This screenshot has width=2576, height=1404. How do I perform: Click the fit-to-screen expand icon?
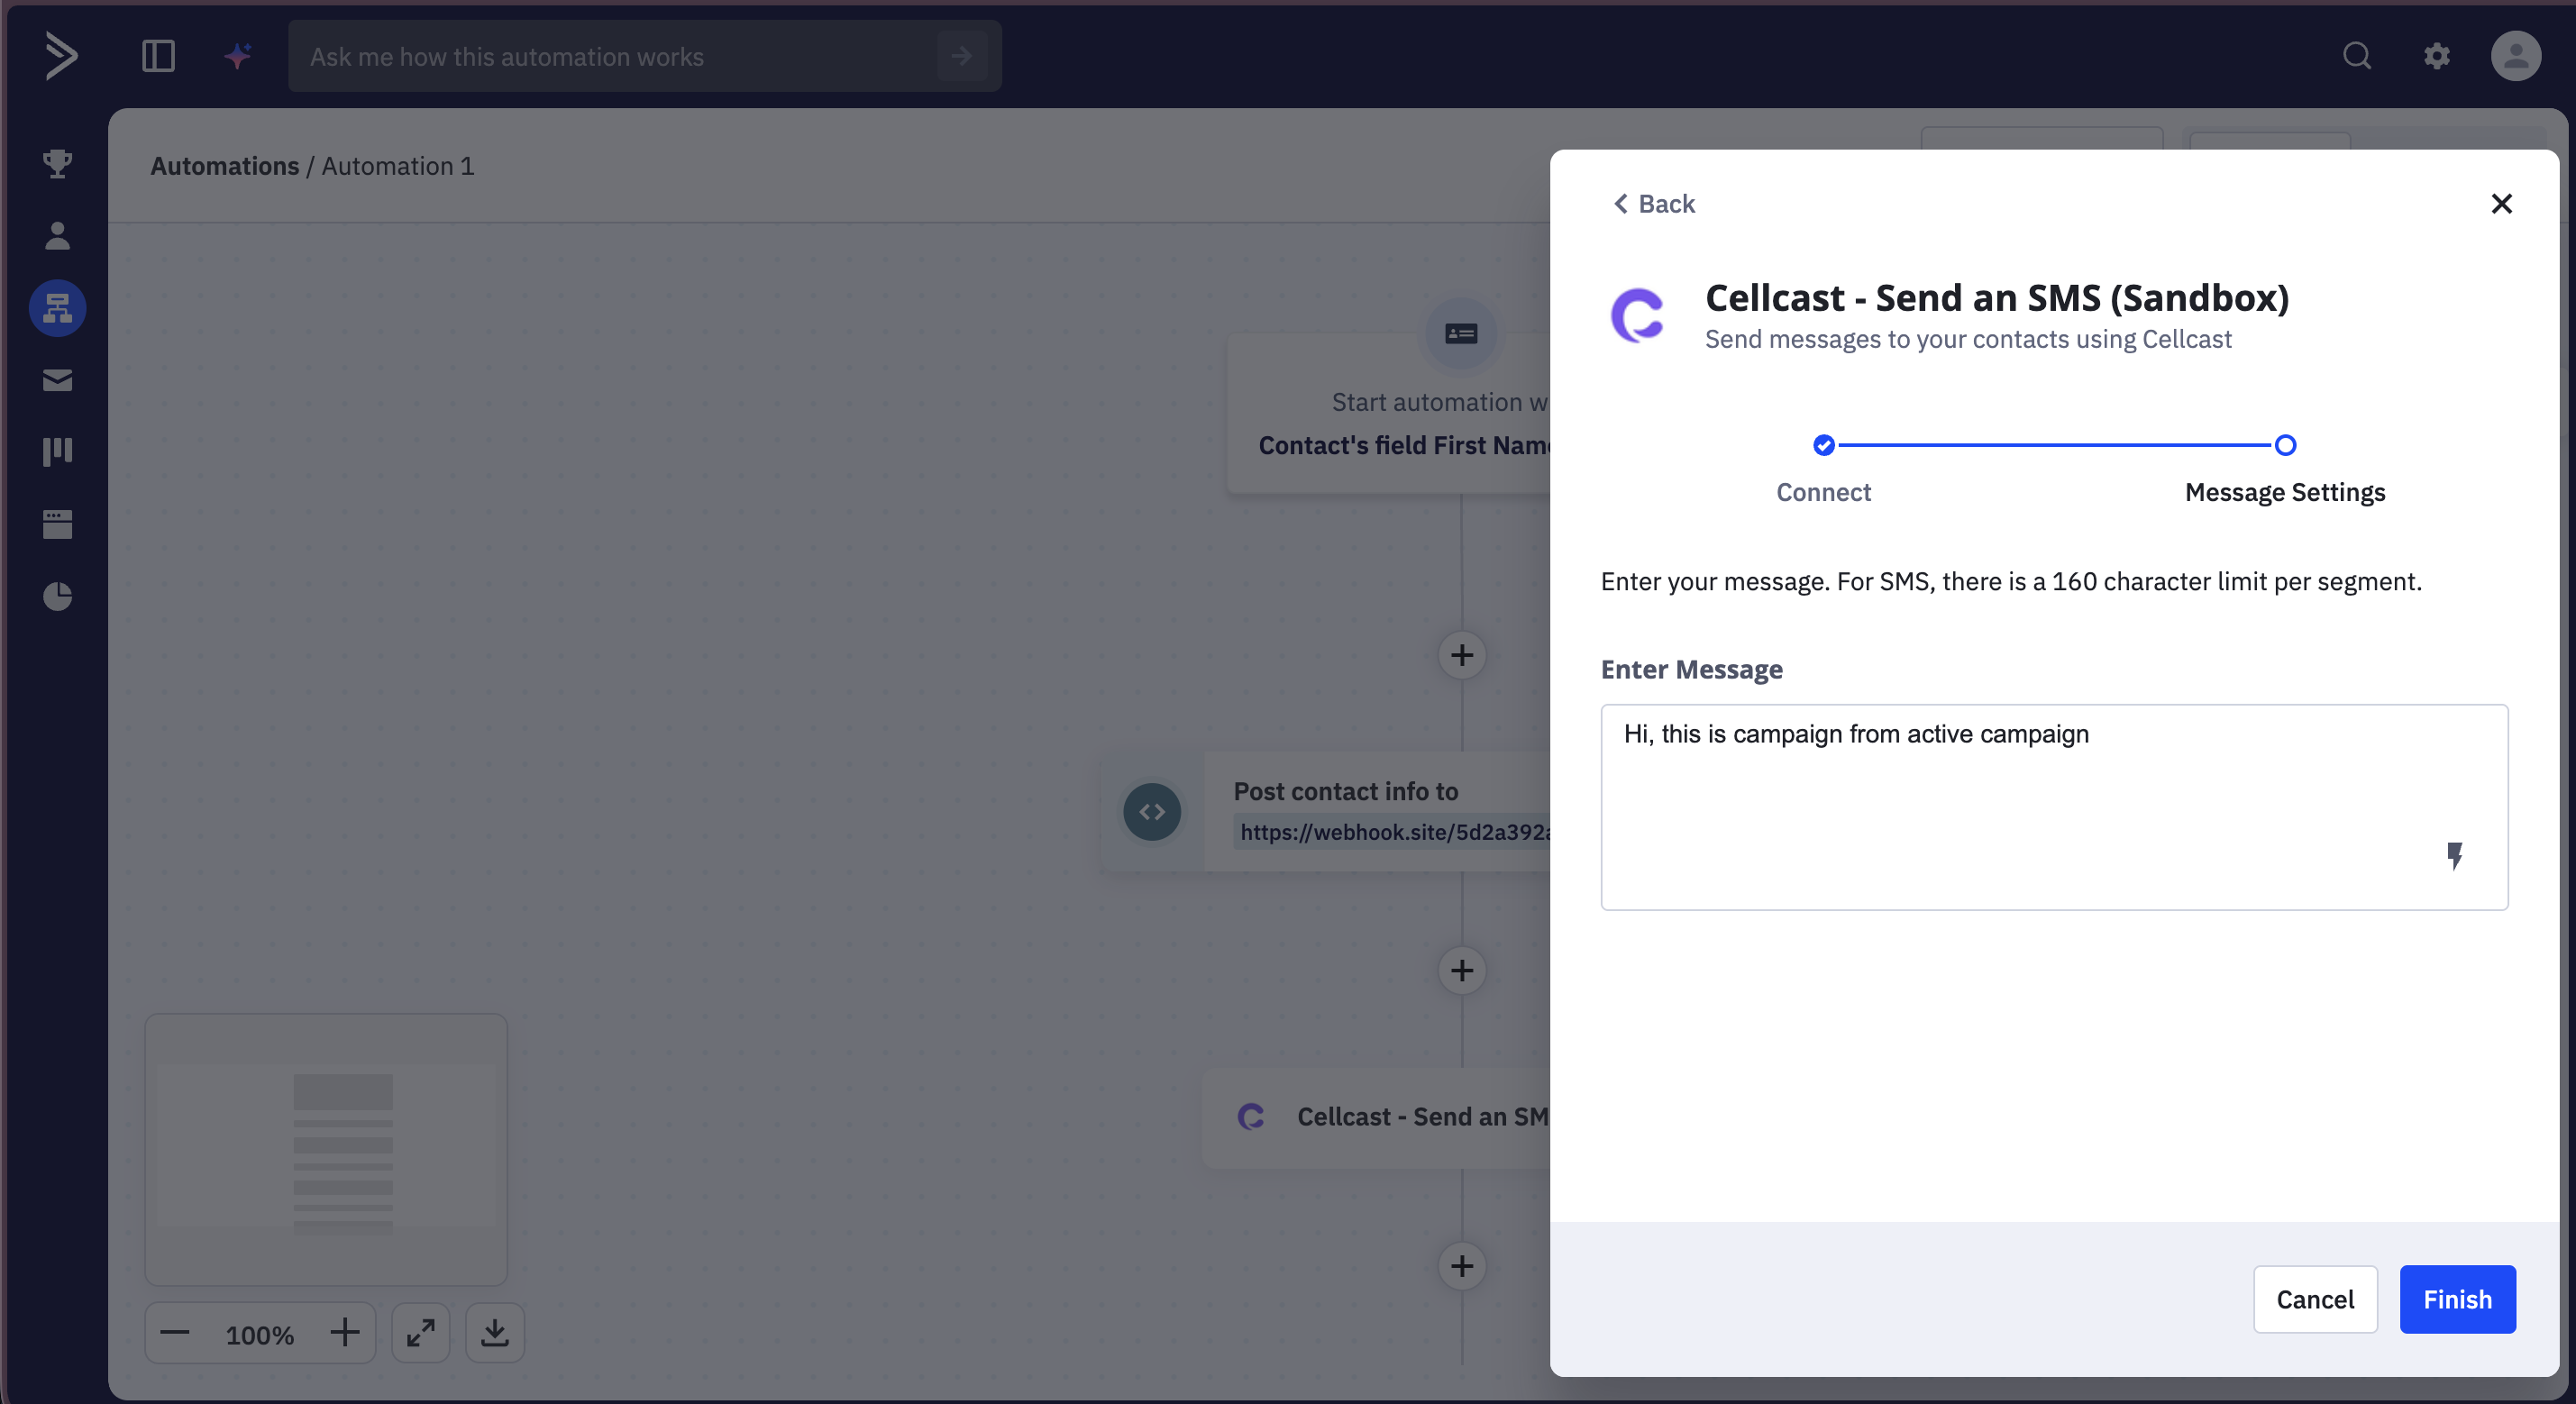[x=421, y=1333]
